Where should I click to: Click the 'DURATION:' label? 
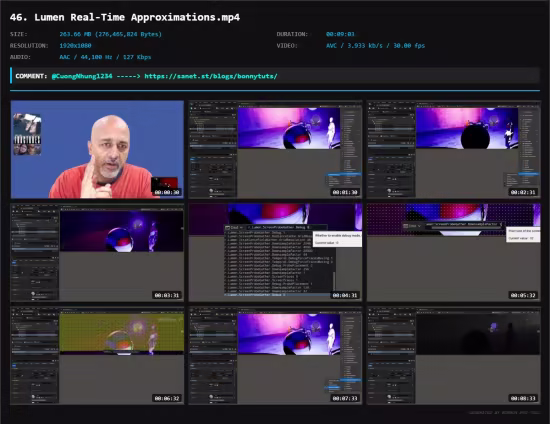pos(292,34)
